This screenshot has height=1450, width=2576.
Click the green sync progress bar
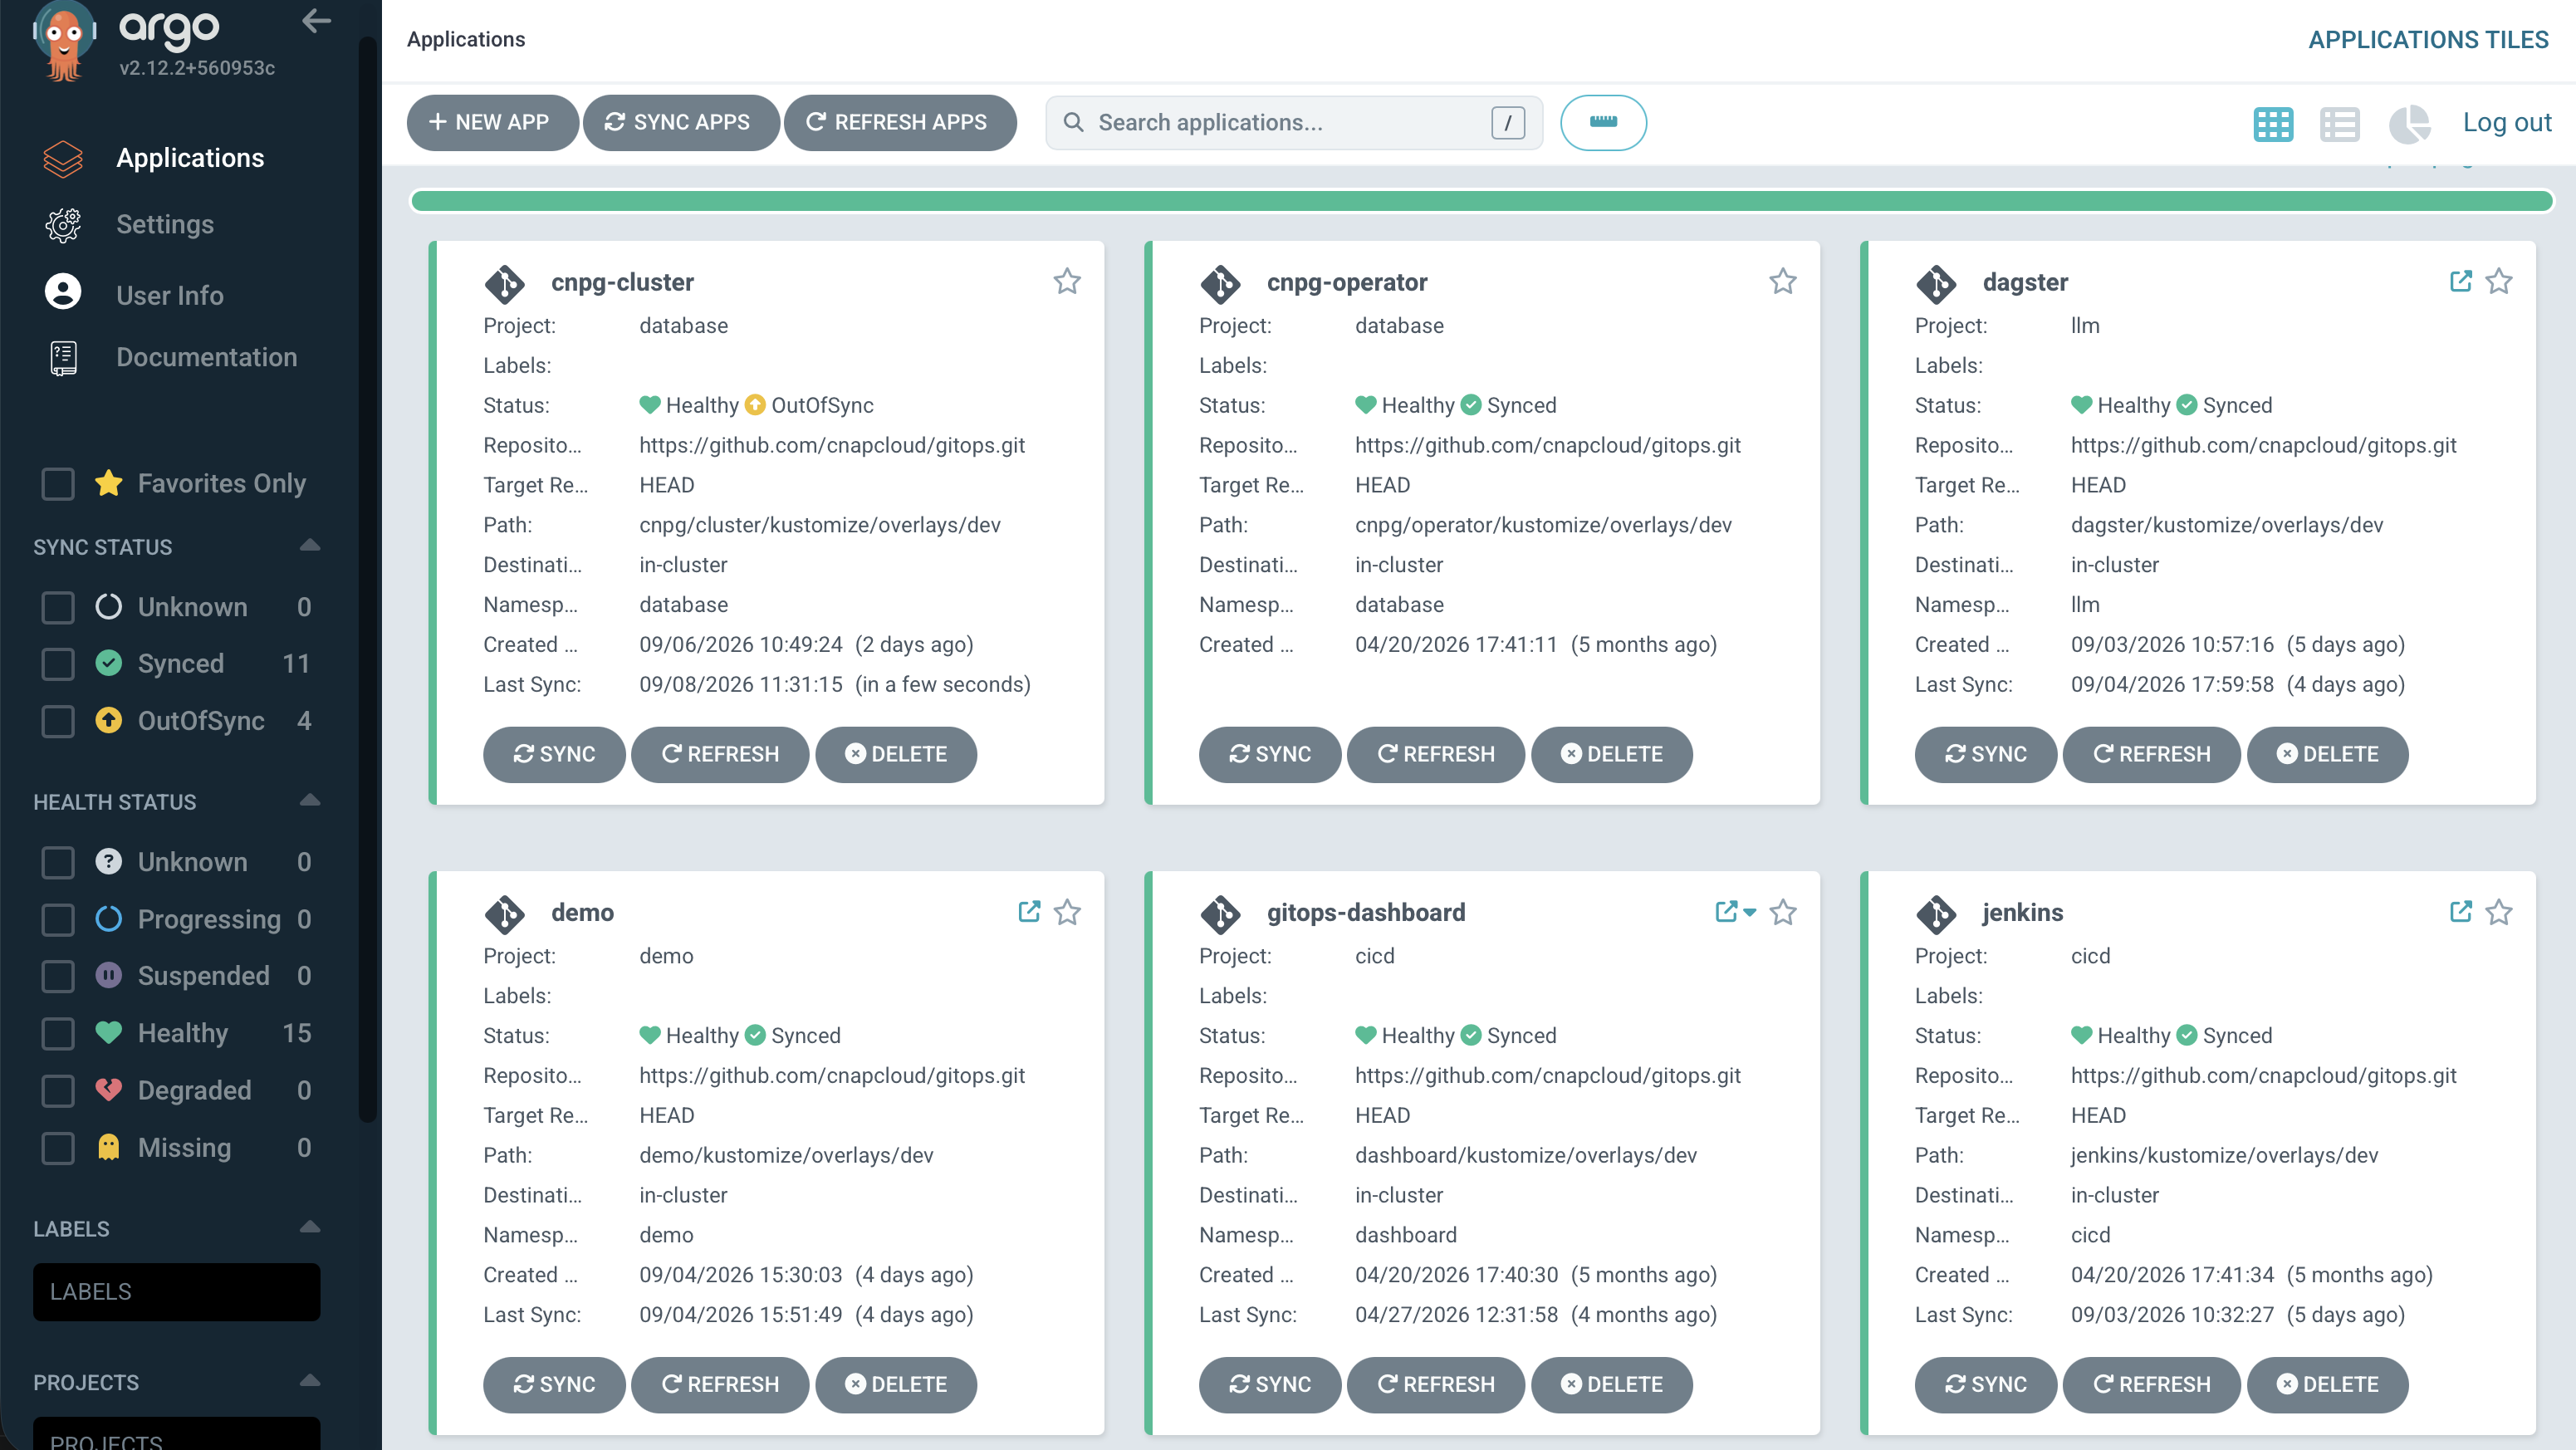coord(1482,201)
